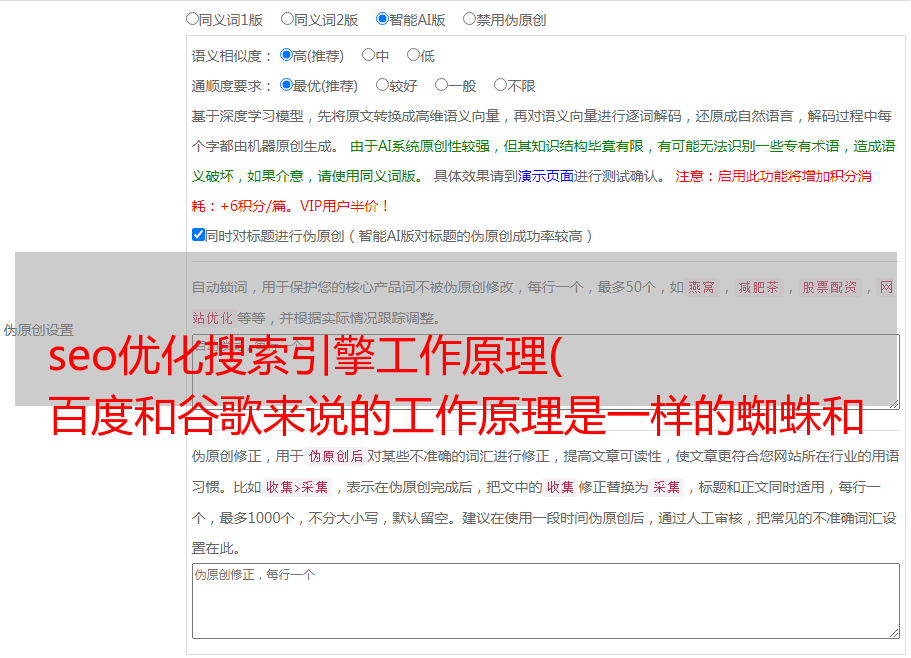Set 通顺度要求 to 一般
The width and height of the screenshot is (911, 658).
click(x=442, y=85)
